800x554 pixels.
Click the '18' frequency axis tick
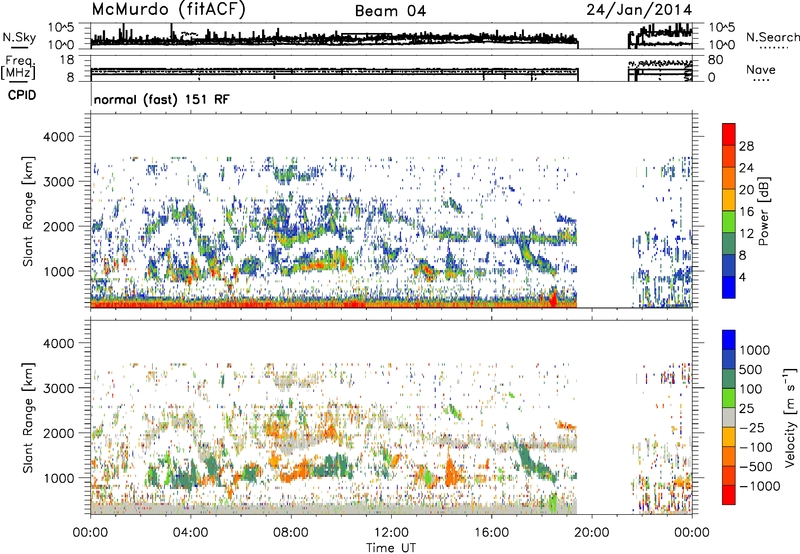coord(67,60)
